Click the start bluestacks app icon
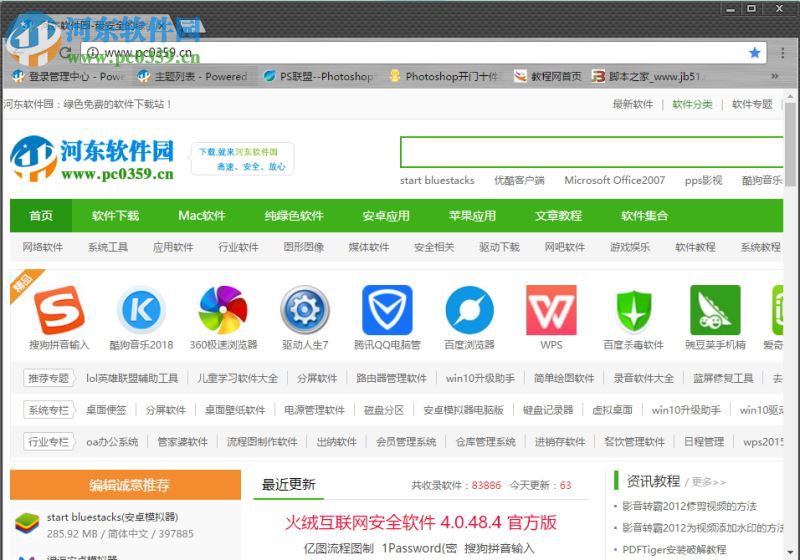 [x=27, y=524]
